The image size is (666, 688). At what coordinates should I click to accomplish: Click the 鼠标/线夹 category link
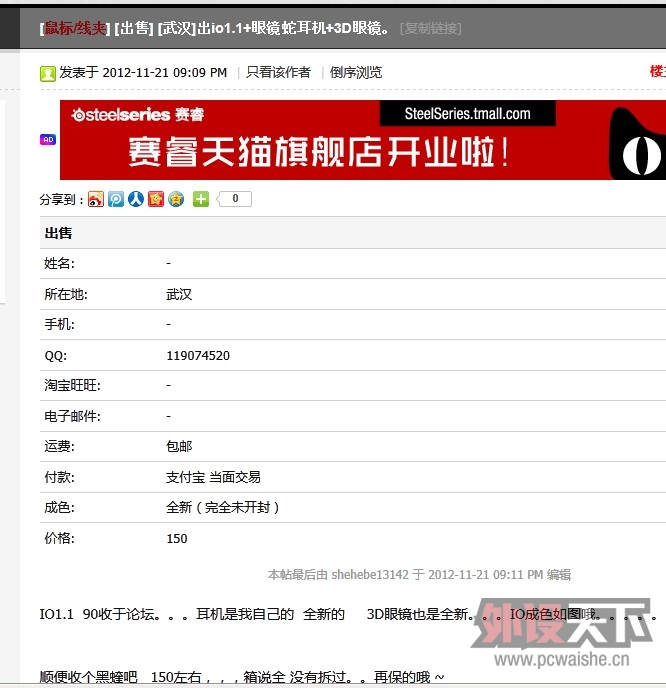point(75,29)
